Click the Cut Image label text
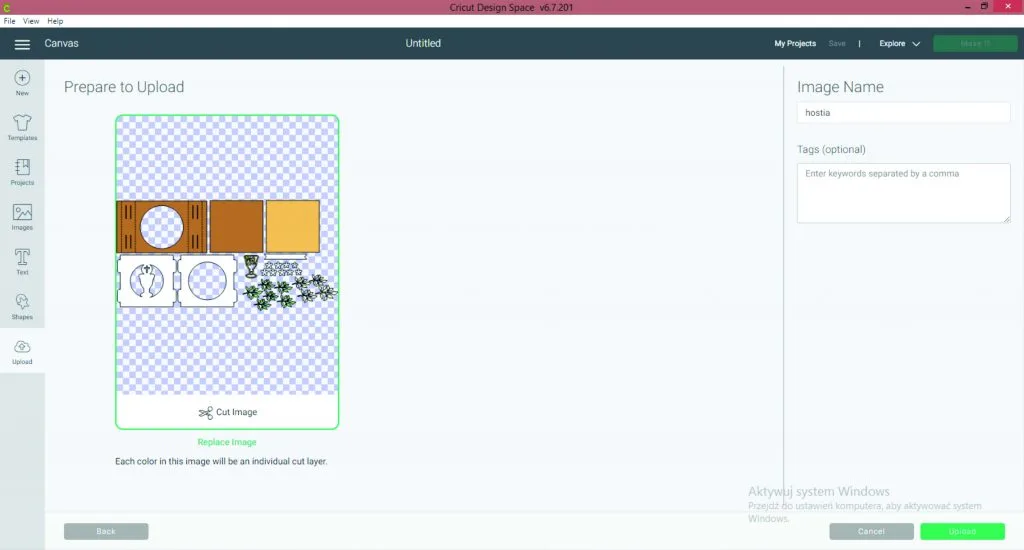 (x=236, y=412)
